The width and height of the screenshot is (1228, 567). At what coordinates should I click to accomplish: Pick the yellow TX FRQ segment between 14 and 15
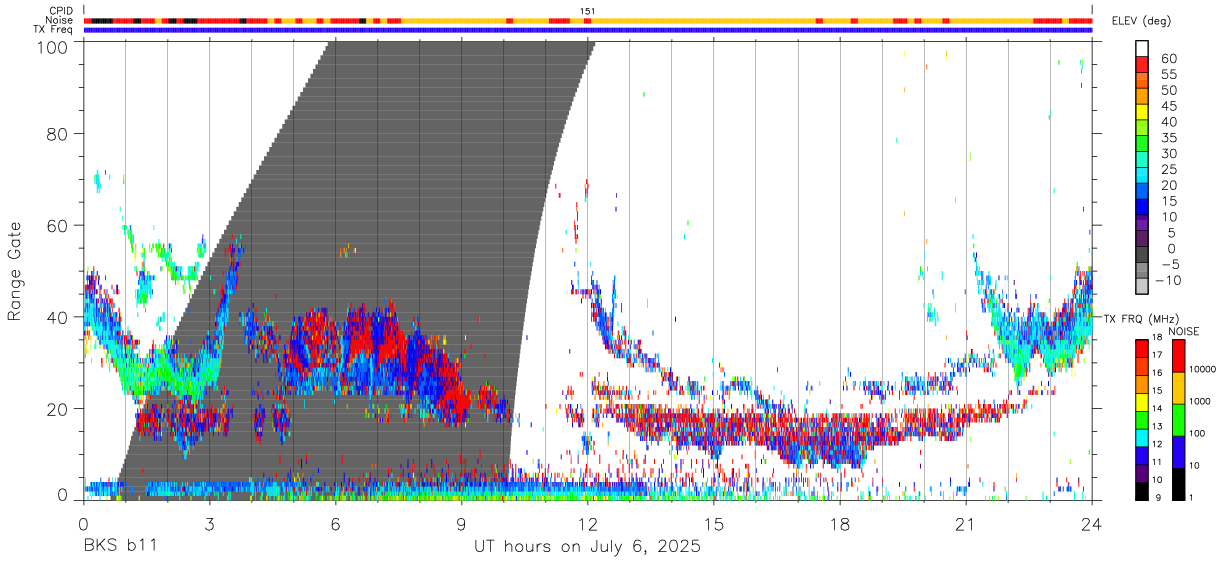pyautogui.click(x=1141, y=400)
